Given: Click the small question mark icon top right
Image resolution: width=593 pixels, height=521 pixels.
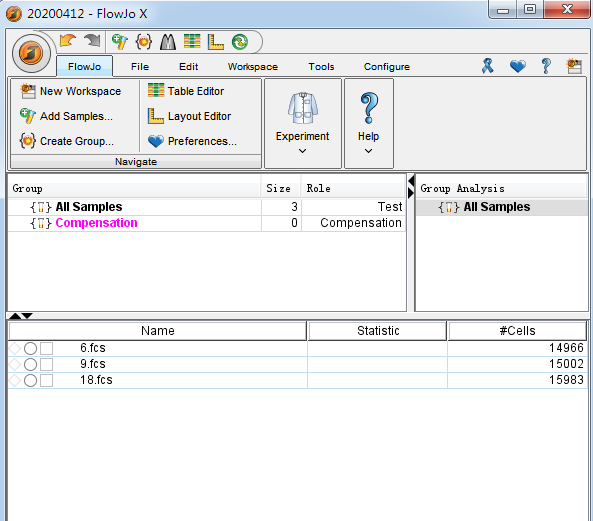Looking at the screenshot, I should point(546,66).
